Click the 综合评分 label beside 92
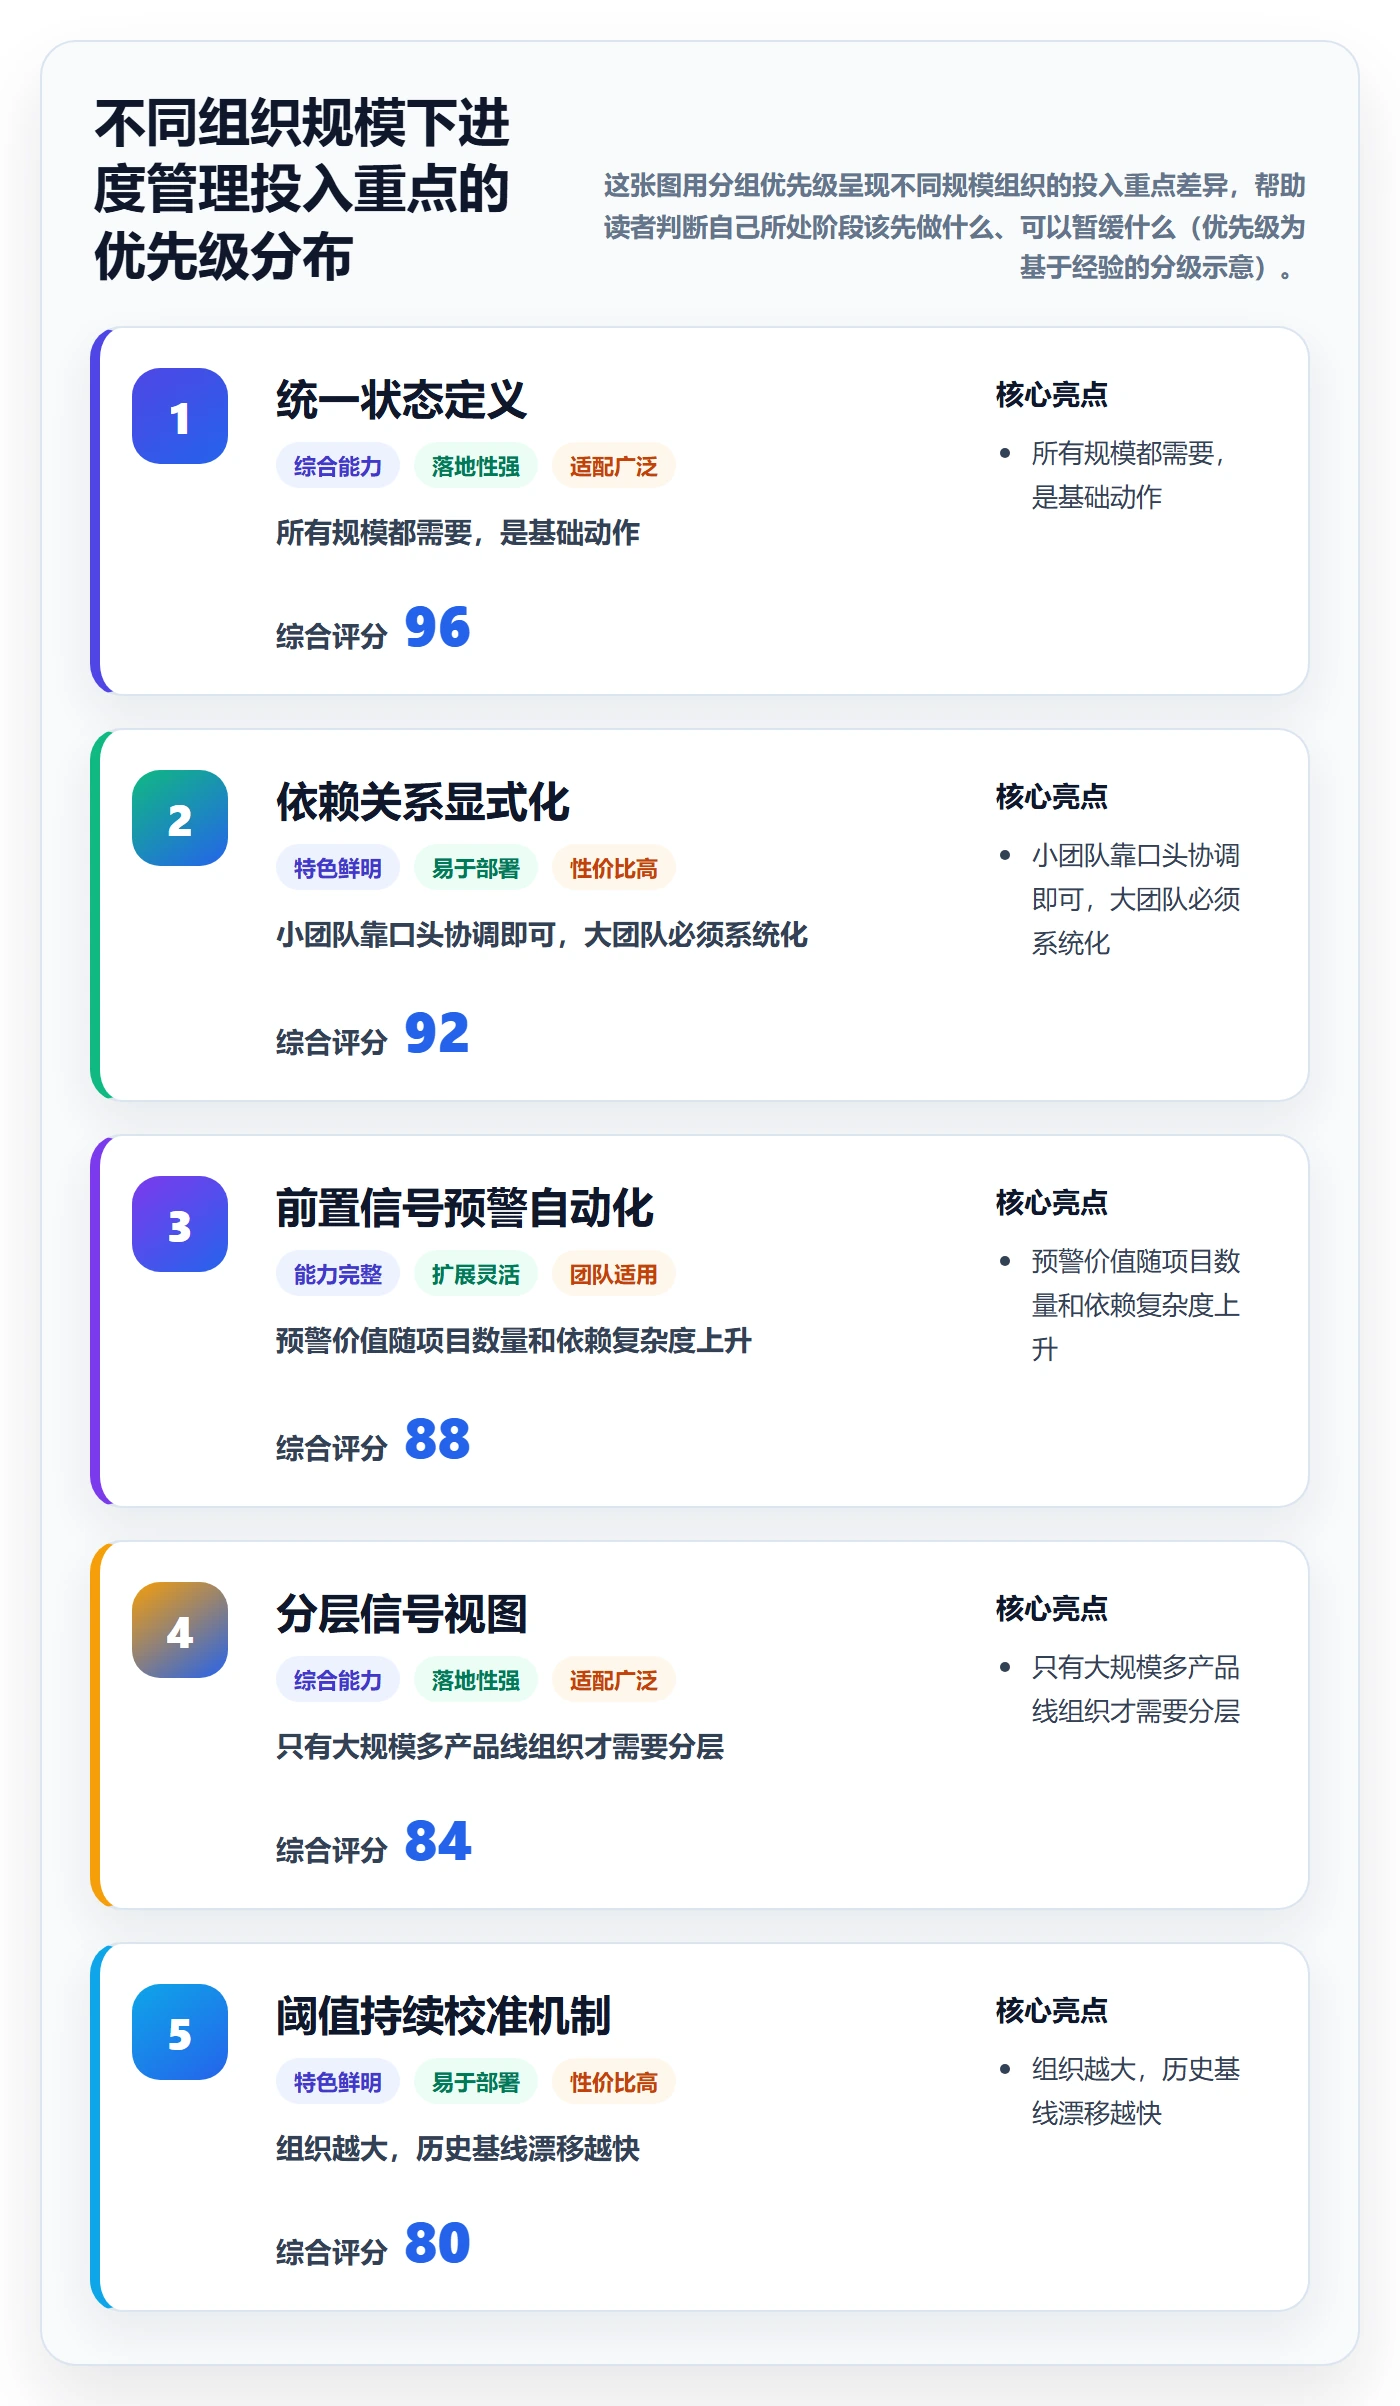The image size is (1400, 2406). point(332,1042)
